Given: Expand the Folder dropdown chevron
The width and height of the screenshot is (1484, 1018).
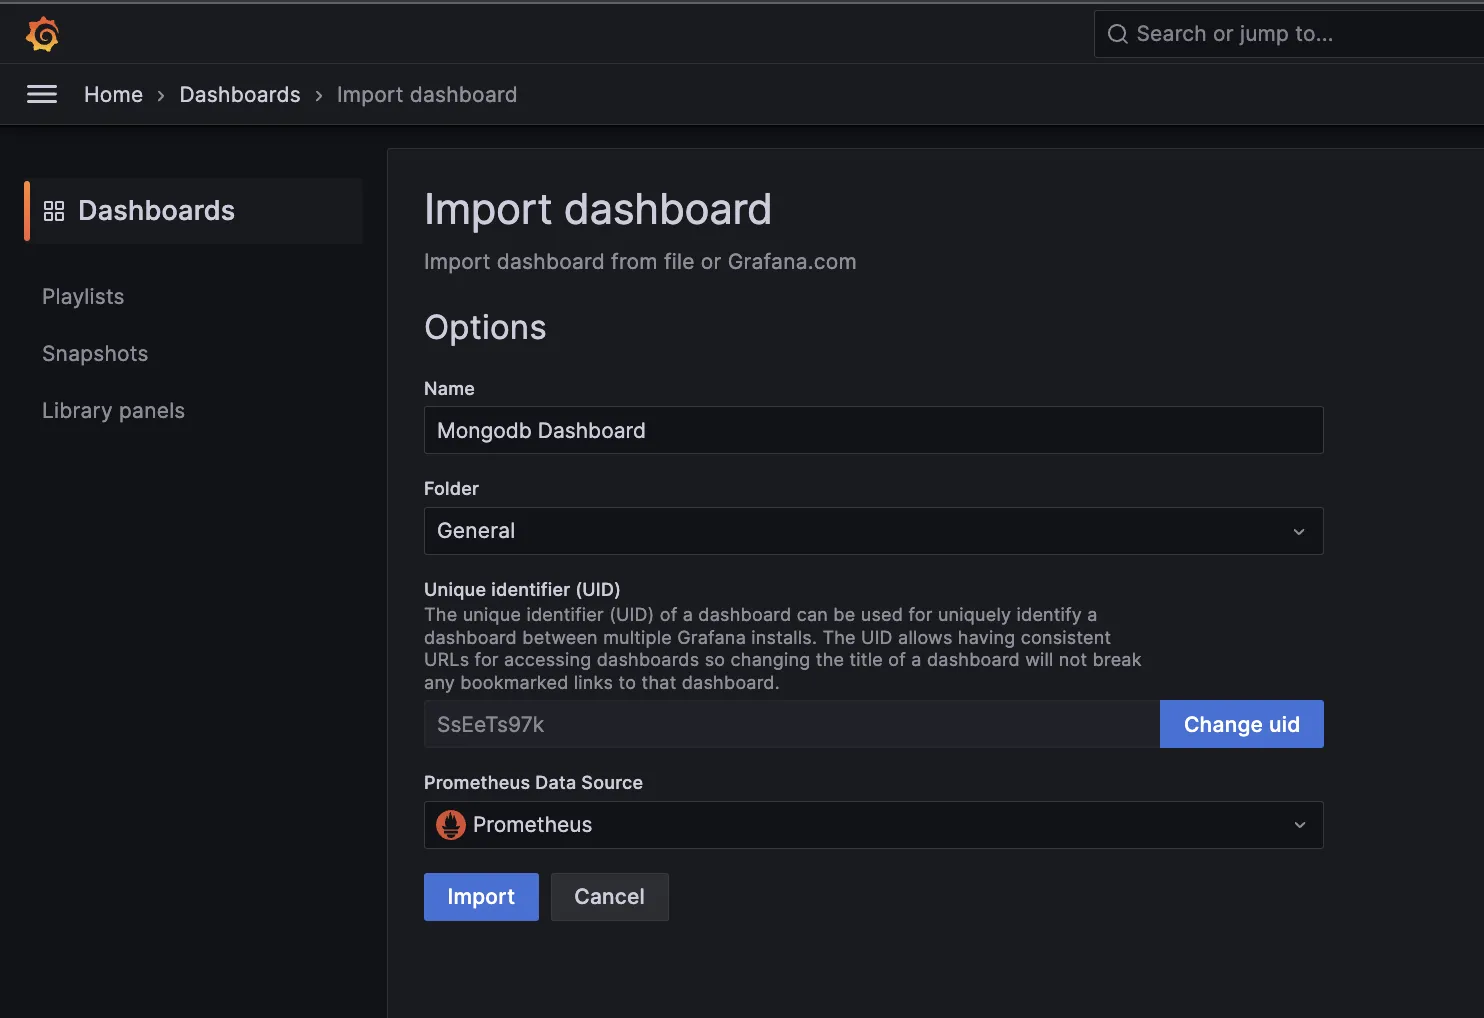Looking at the screenshot, I should pos(1299,531).
